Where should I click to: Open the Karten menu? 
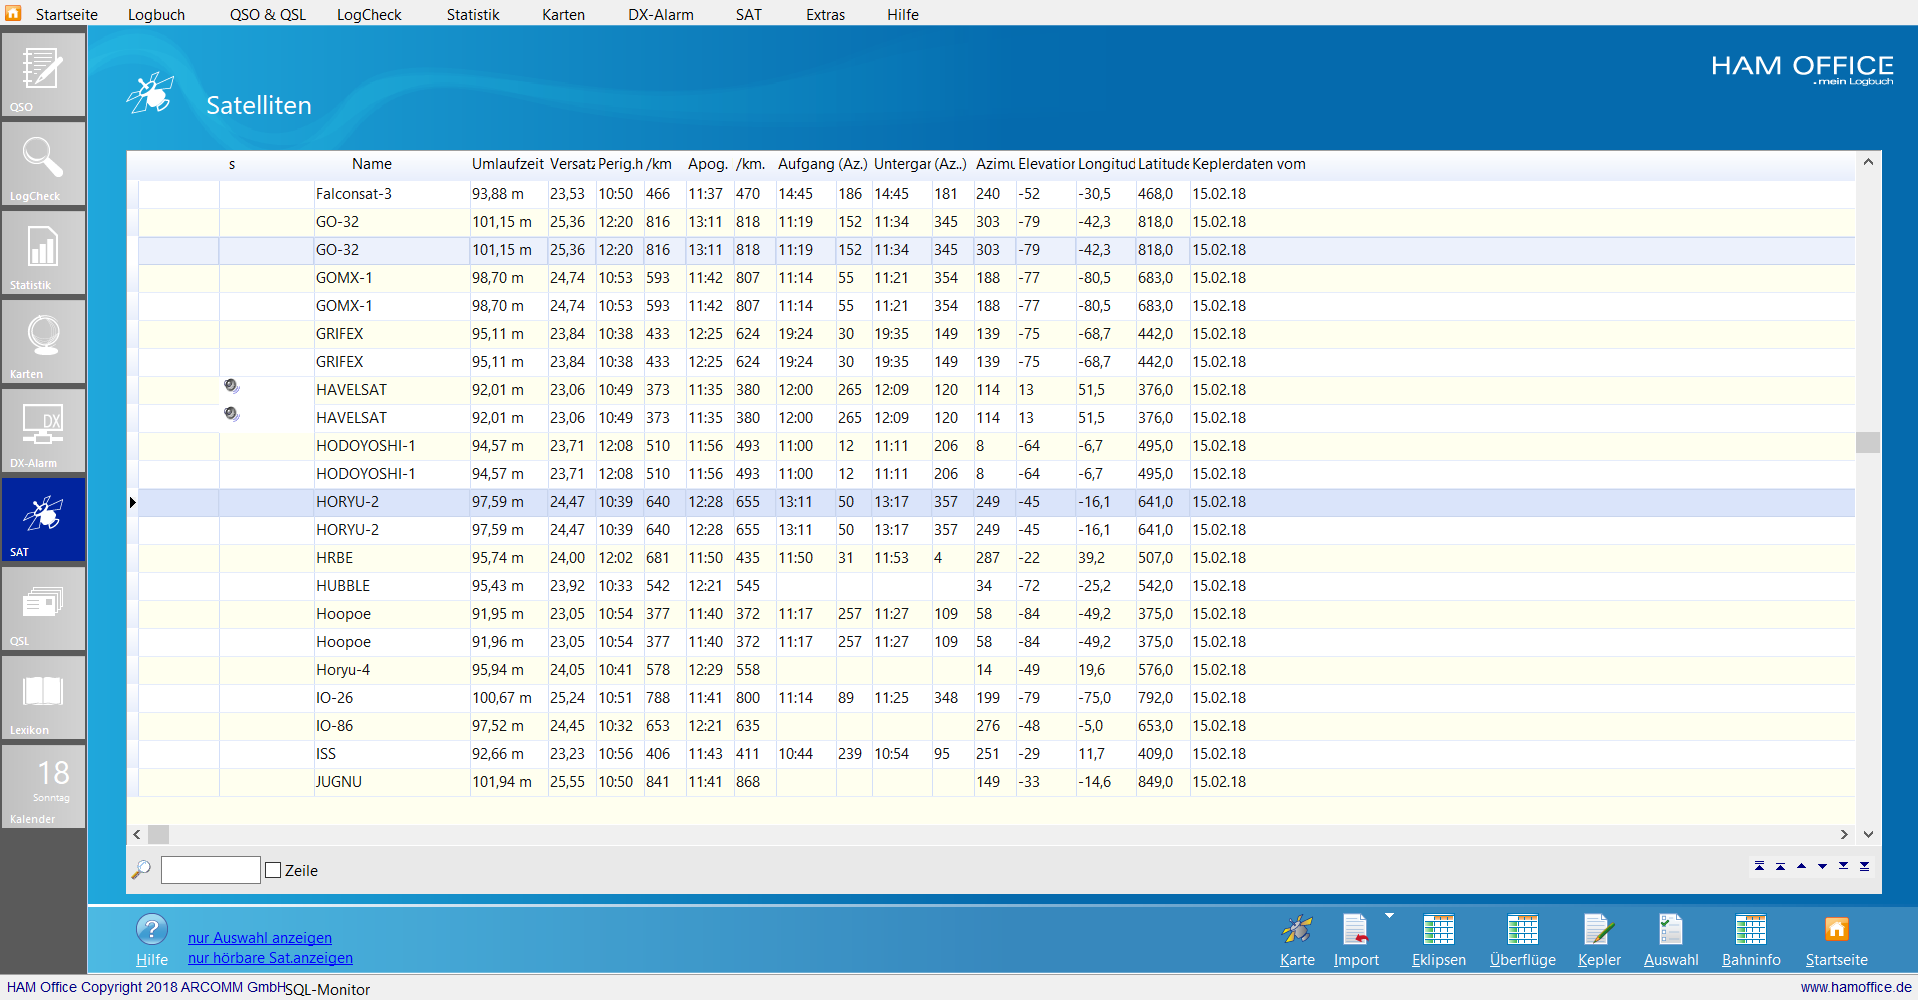(563, 14)
